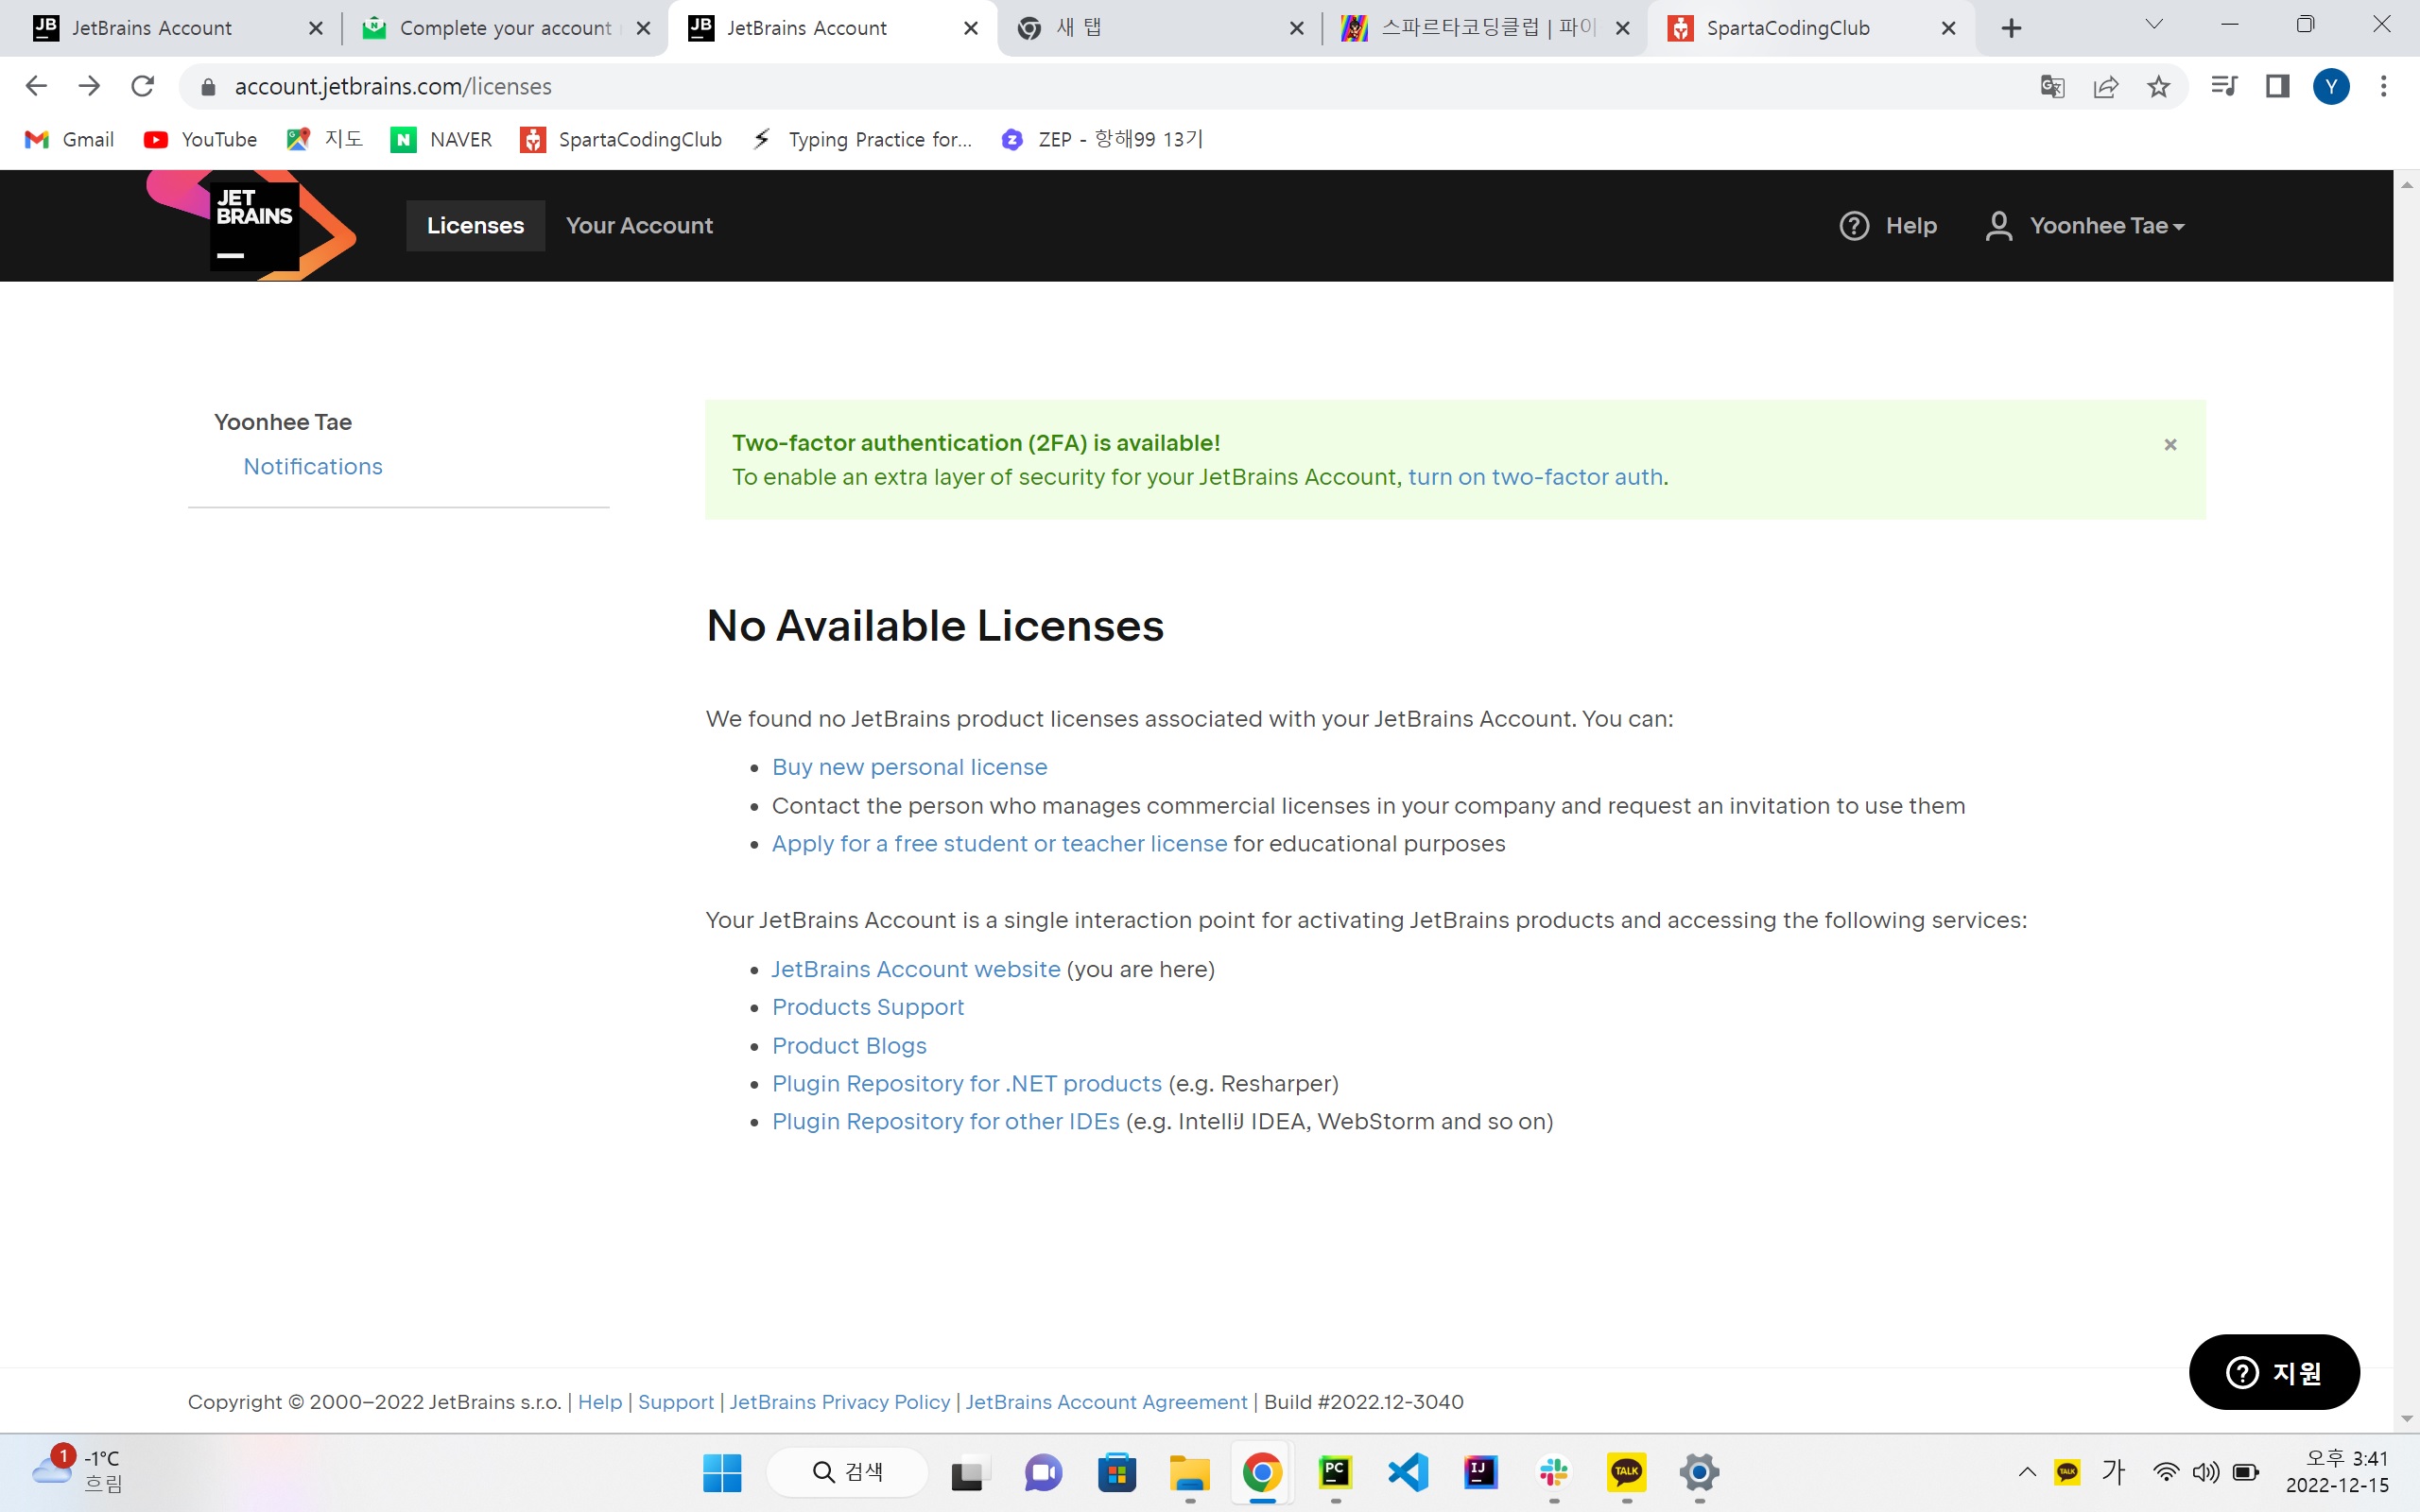
Task: Go back using browser back arrow
Action: click(x=36, y=86)
